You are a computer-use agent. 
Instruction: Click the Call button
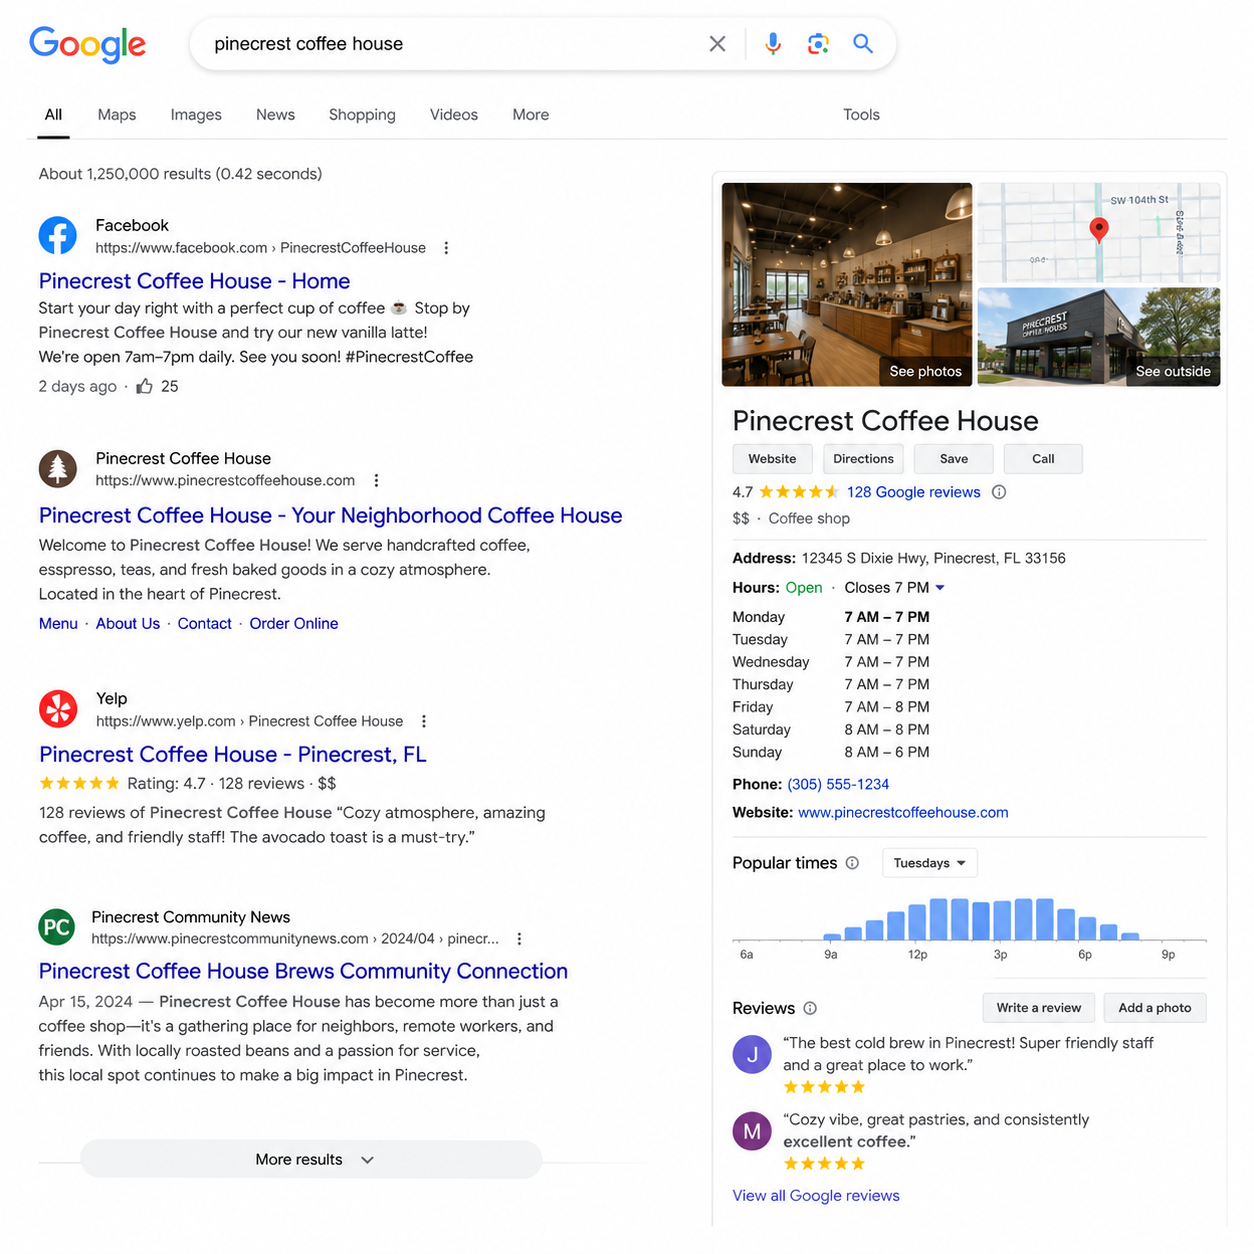pyautogui.click(x=1043, y=459)
